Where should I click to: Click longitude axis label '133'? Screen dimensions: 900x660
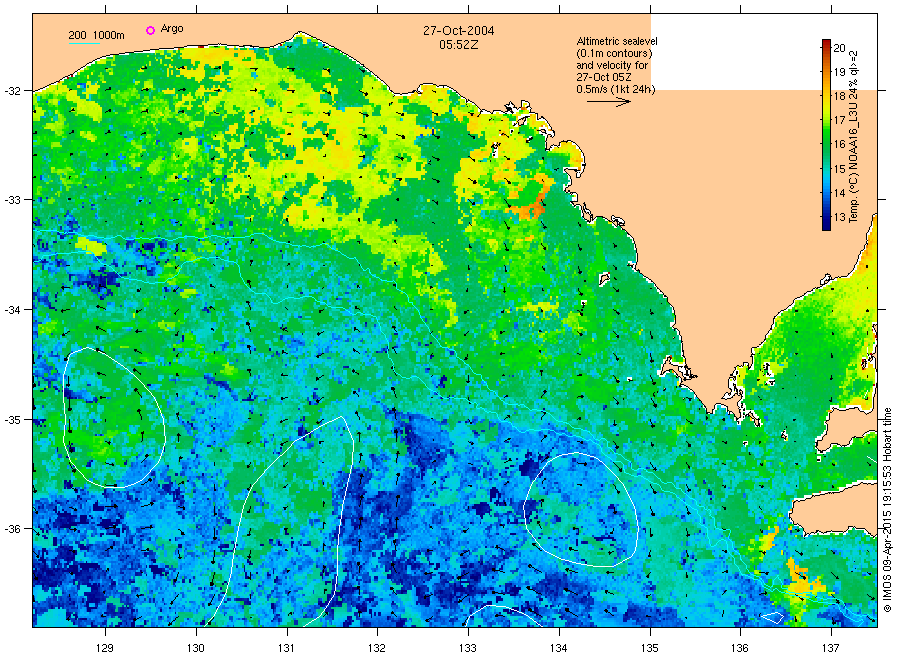(x=468, y=648)
